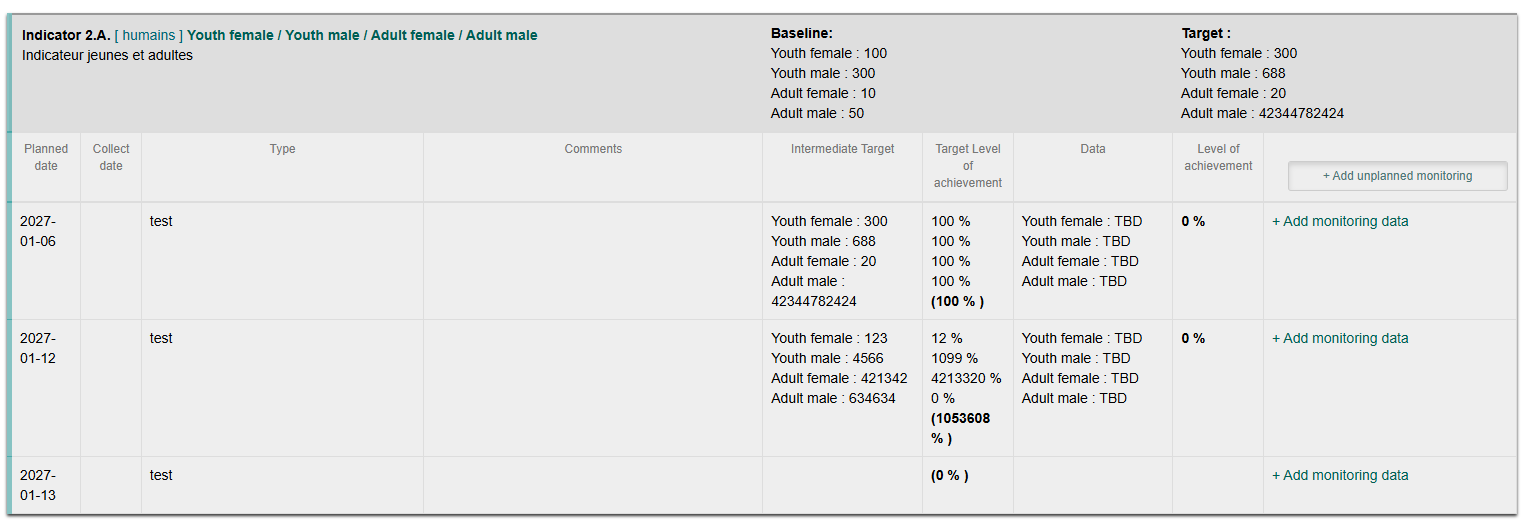Select the Intermediate Target column header

click(843, 149)
